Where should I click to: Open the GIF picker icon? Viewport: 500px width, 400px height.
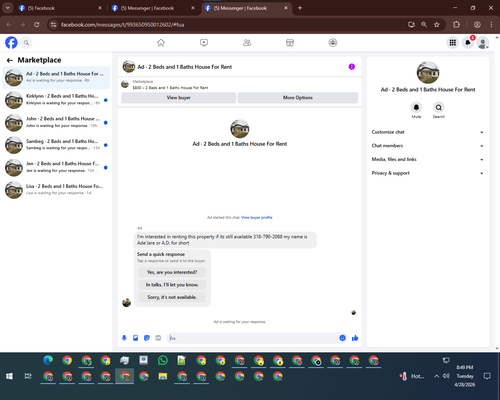coord(158,338)
